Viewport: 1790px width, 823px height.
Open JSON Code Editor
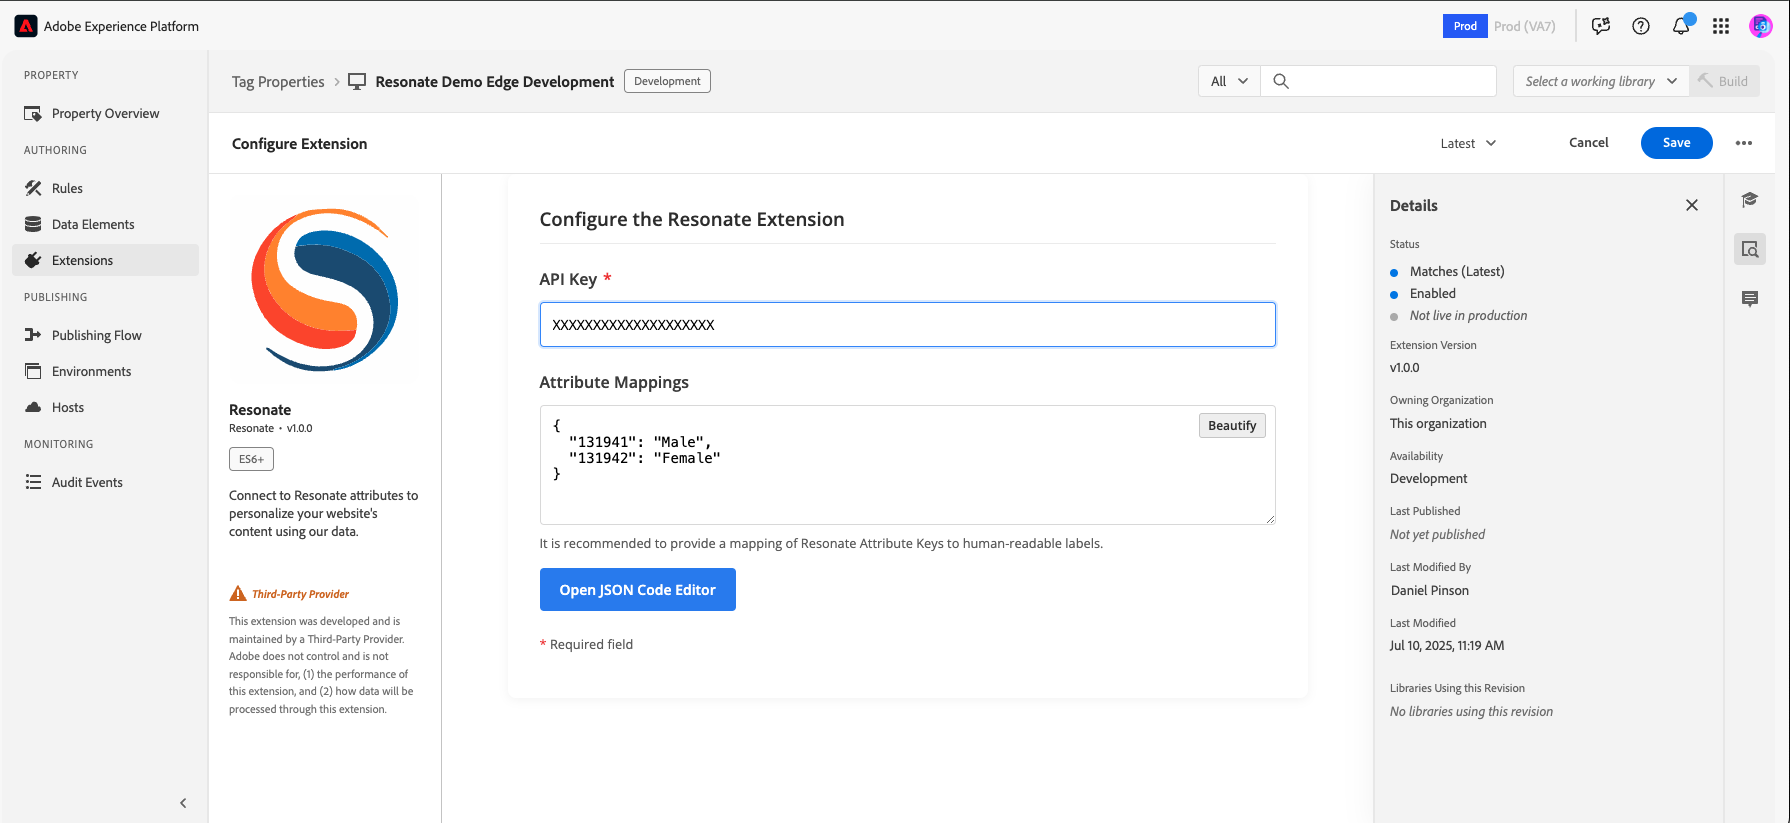click(637, 590)
